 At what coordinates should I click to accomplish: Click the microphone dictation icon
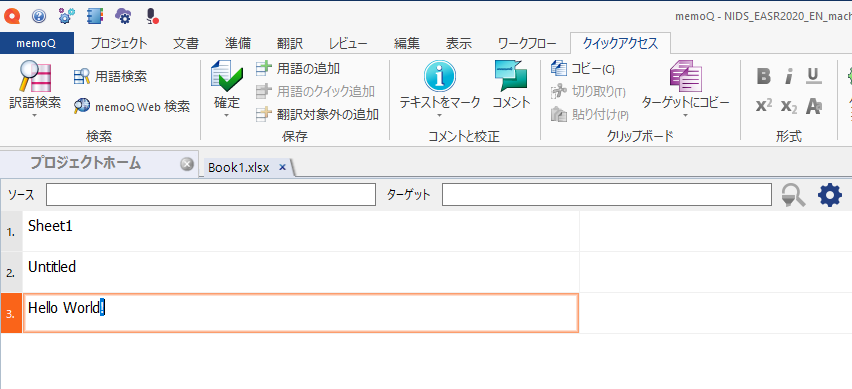(x=152, y=16)
